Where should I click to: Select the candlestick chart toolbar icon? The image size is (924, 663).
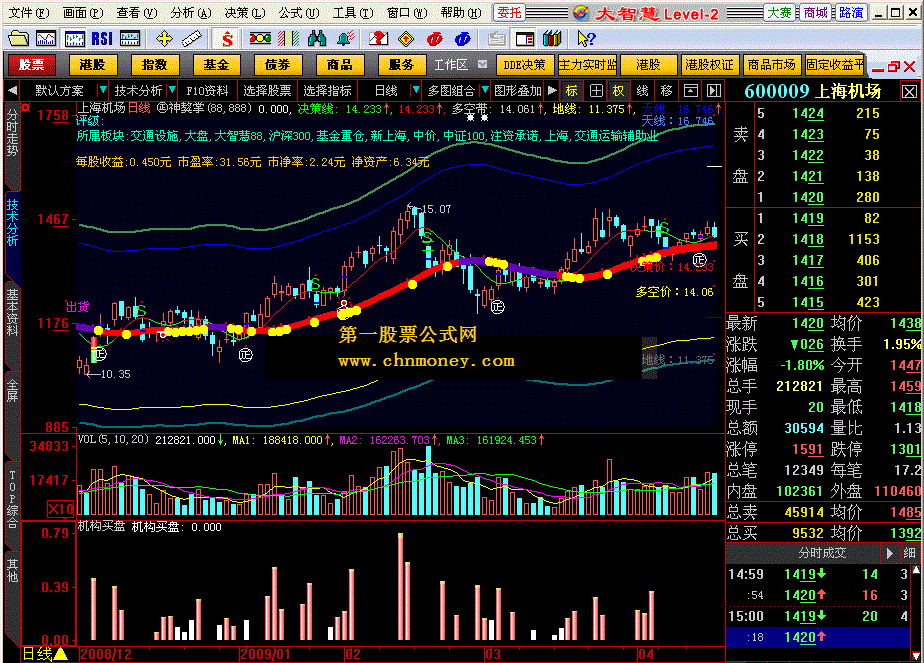pos(74,39)
